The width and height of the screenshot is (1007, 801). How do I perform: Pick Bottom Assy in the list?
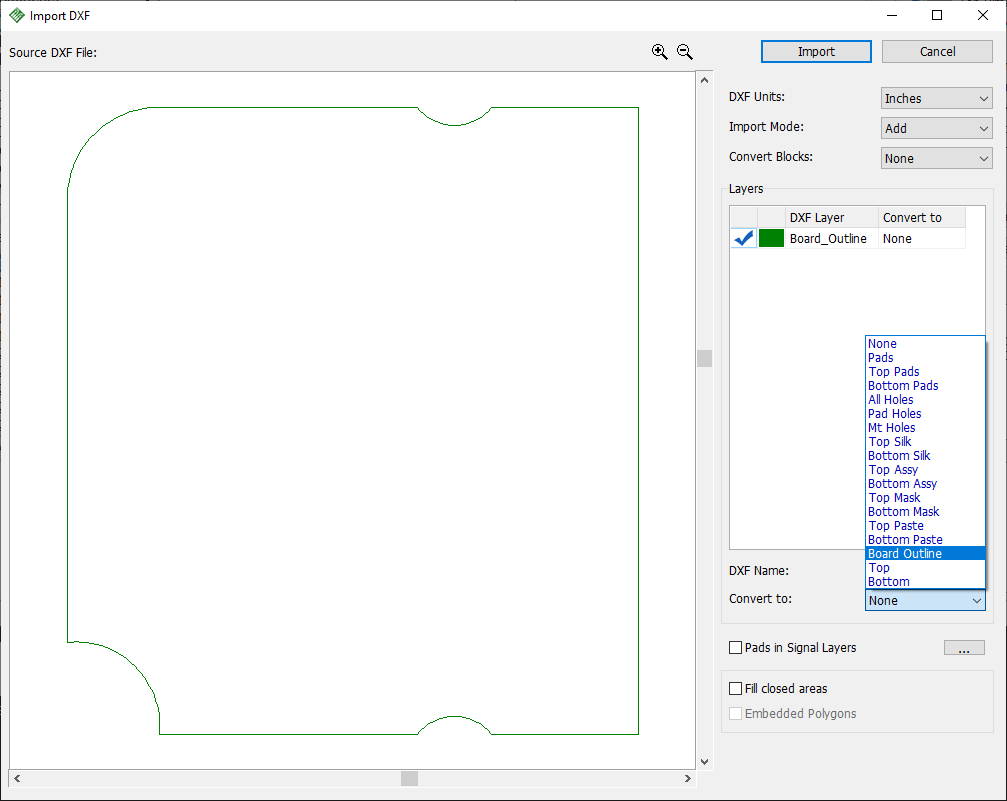click(925, 484)
